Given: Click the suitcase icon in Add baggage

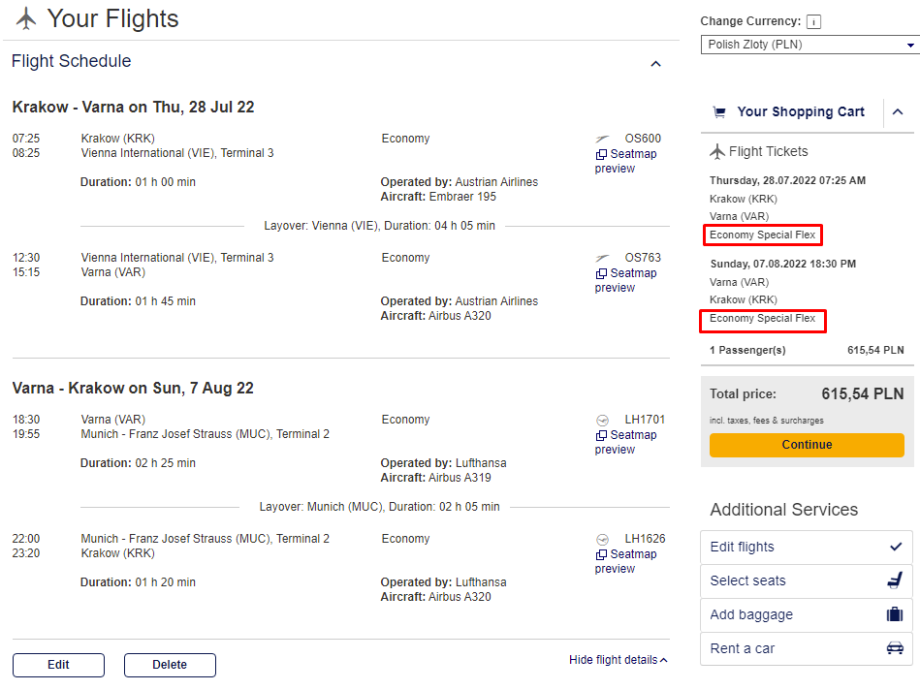Looking at the screenshot, I should [x=894, y=615].
